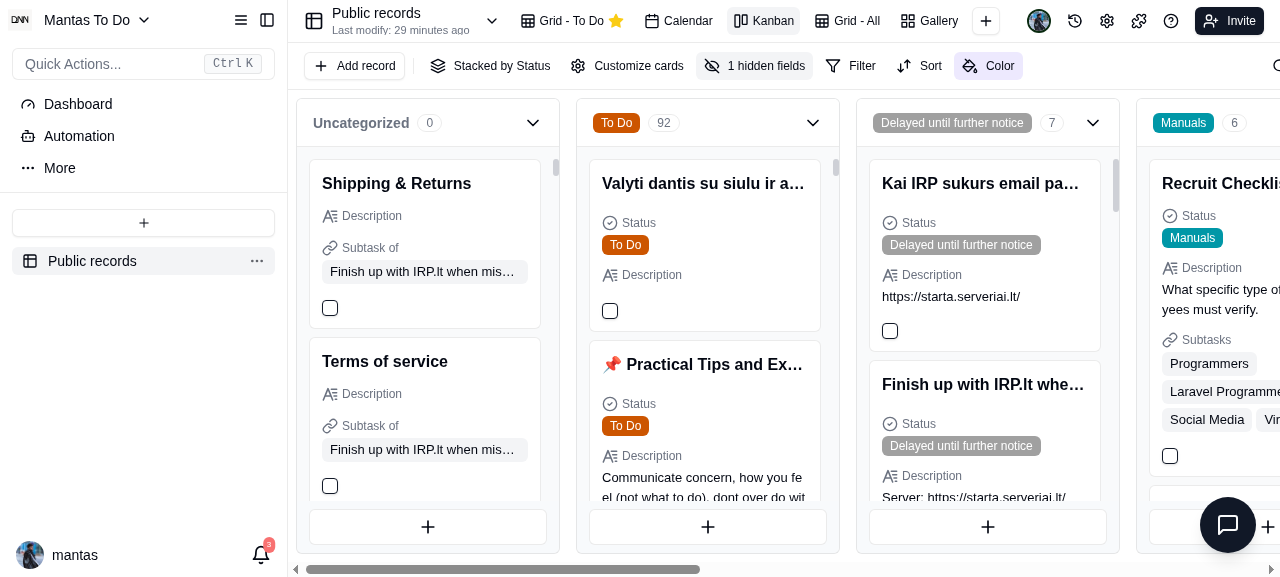Tick checkbox on Valyti dantis card

pyautogui.click(x=610, y=311)
